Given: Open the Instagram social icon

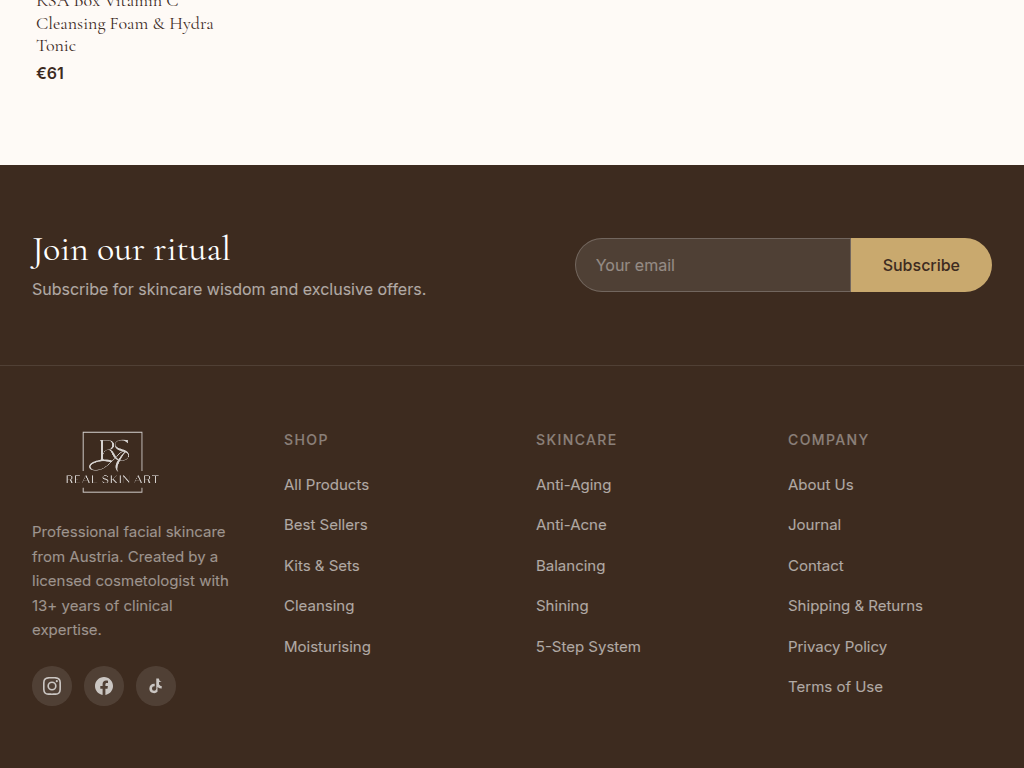Looking at the screenshot, I should 52,686.
